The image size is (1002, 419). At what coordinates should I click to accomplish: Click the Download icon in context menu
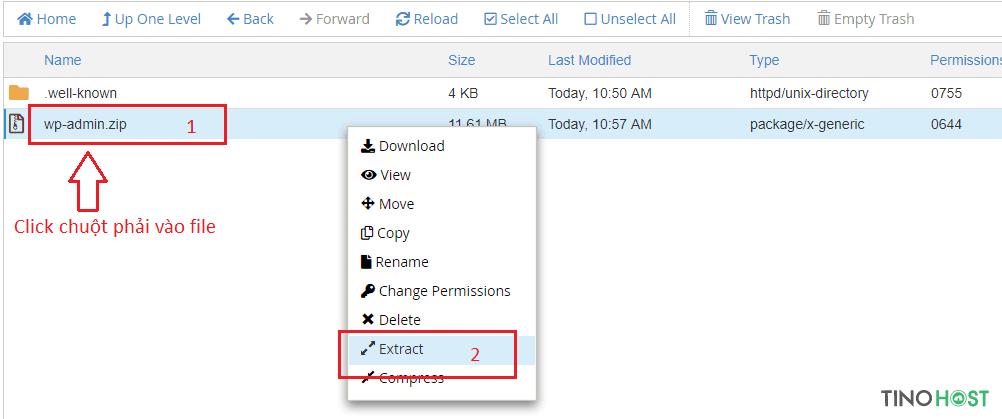pyautogui.click(x=368, y=146)
